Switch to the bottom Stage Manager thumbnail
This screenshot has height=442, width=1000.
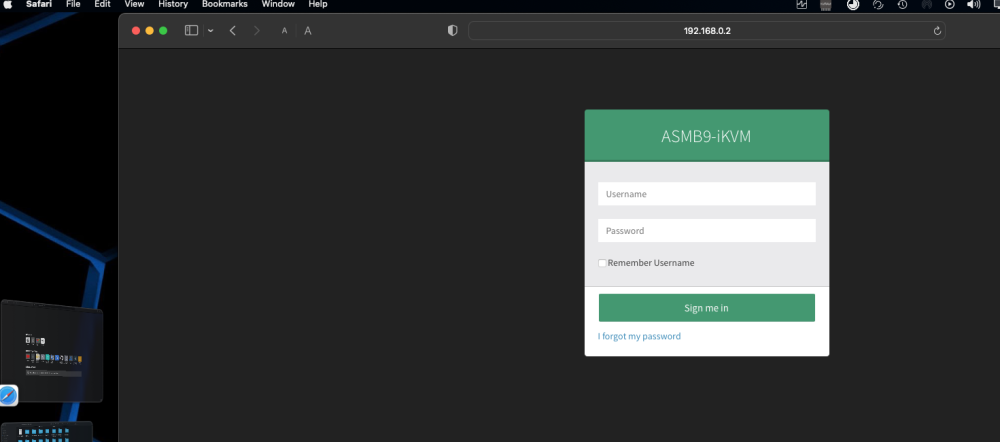click(47, 432)
